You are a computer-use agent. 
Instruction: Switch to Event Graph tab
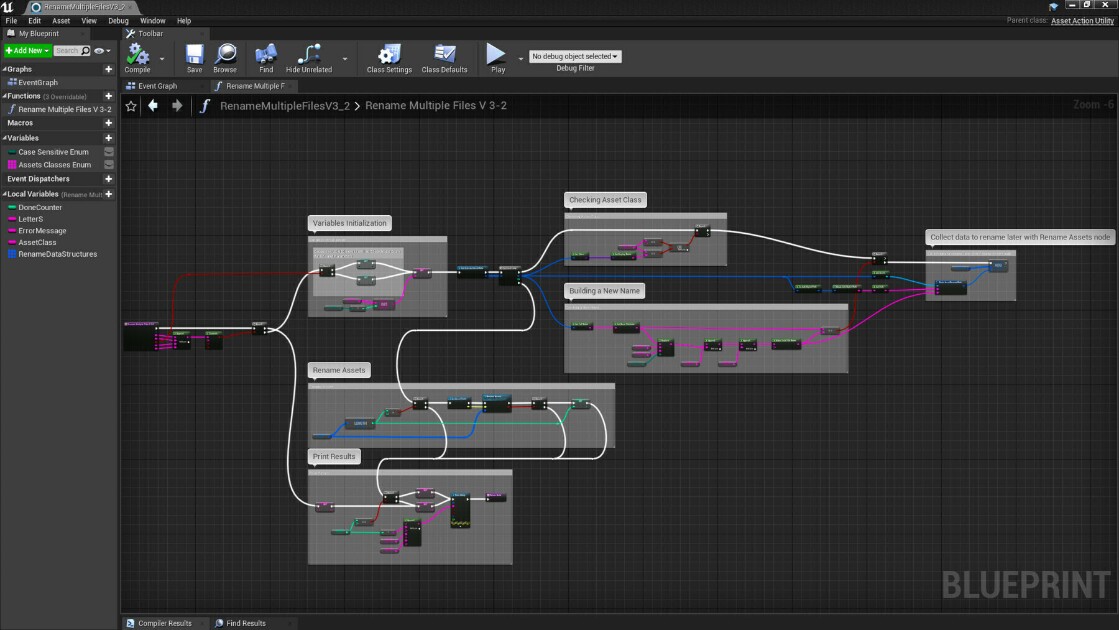click(157, 86)
